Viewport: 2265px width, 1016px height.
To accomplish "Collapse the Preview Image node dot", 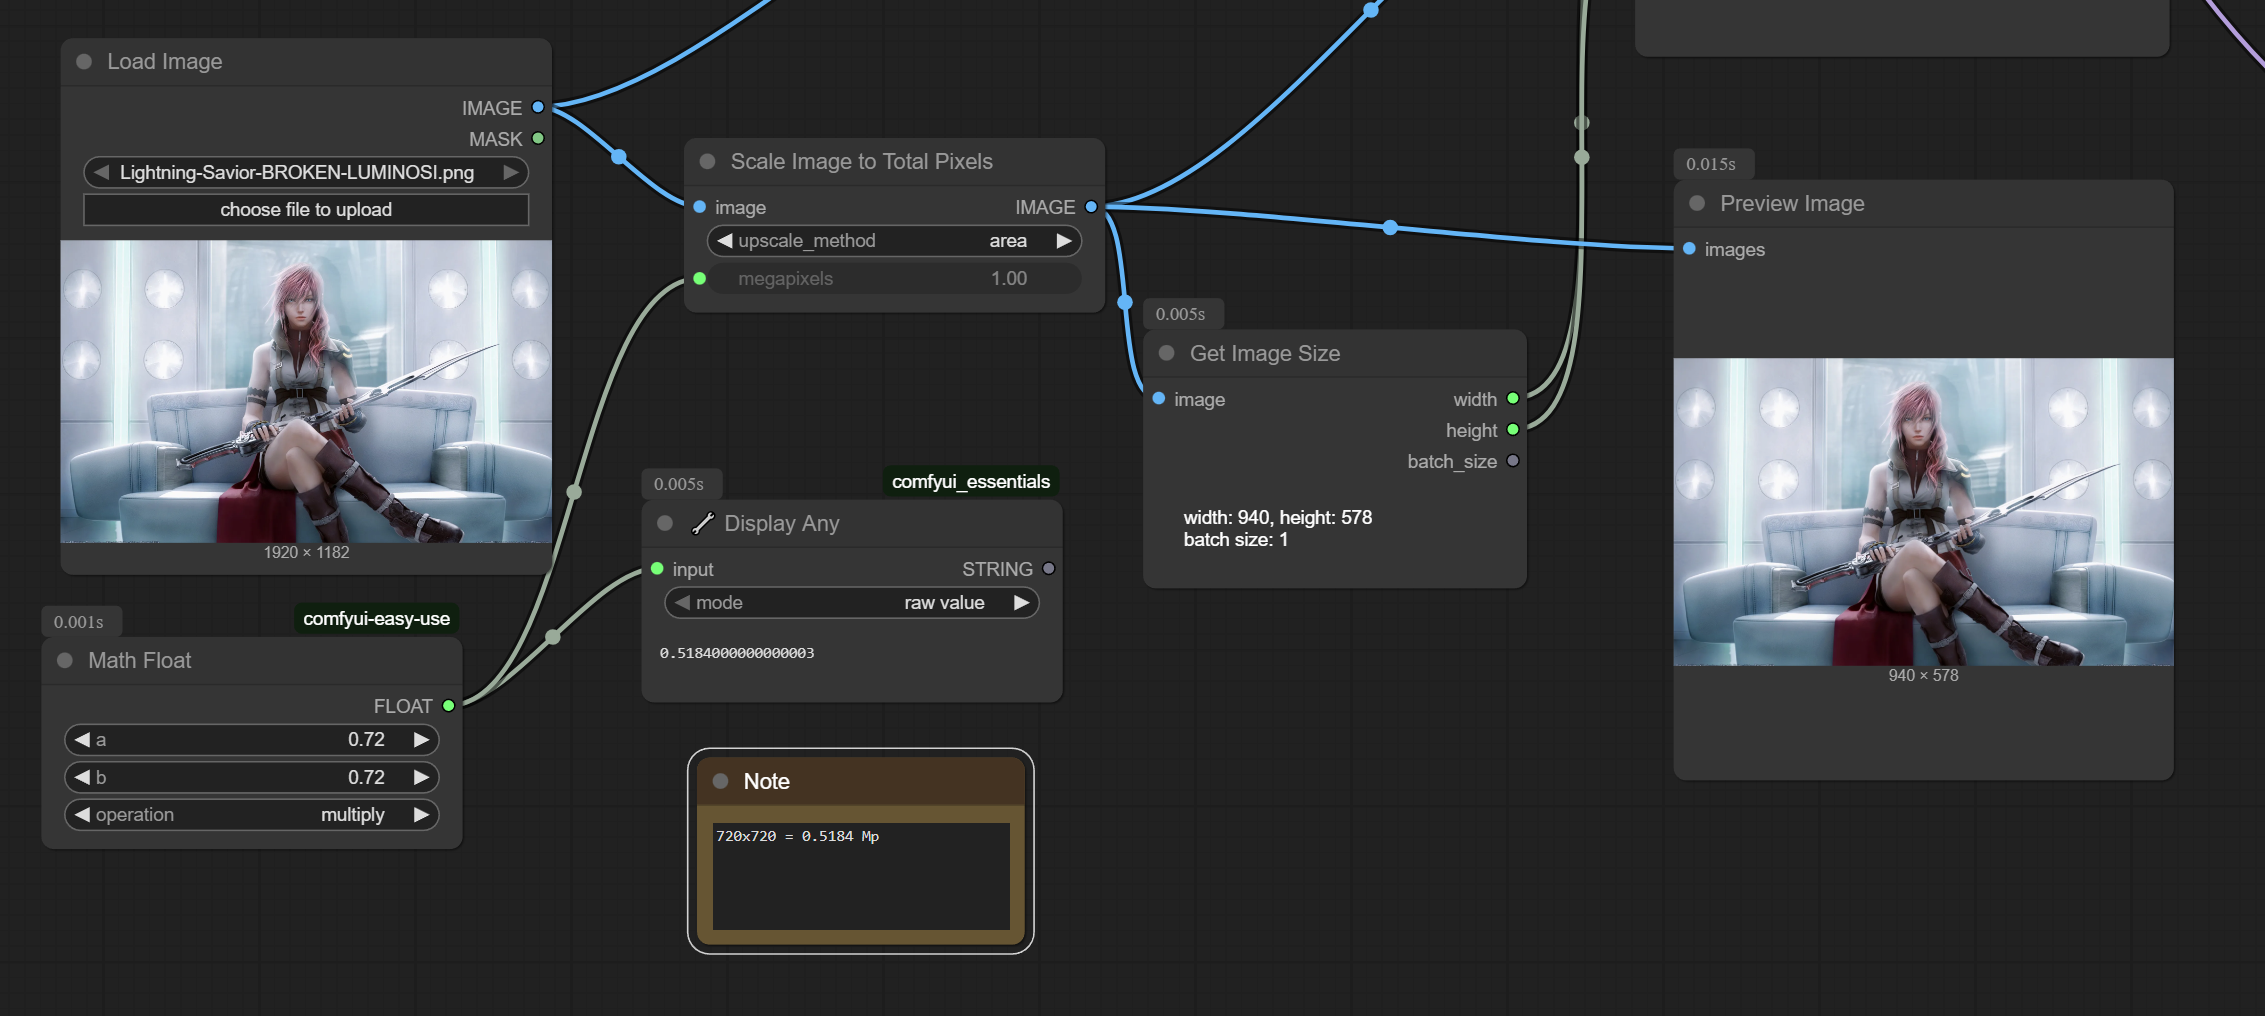I will 1697,204.
